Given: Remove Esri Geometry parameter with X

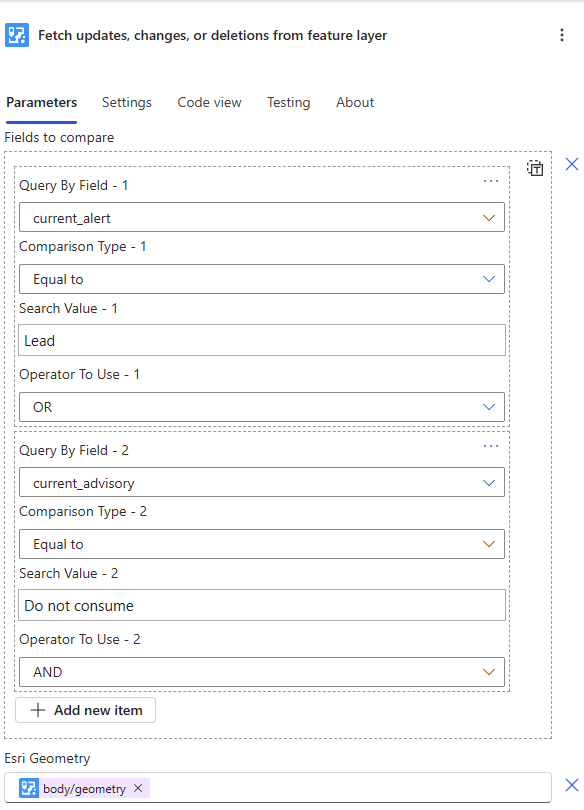Looking at the screenshot, I should coord(572,785).
